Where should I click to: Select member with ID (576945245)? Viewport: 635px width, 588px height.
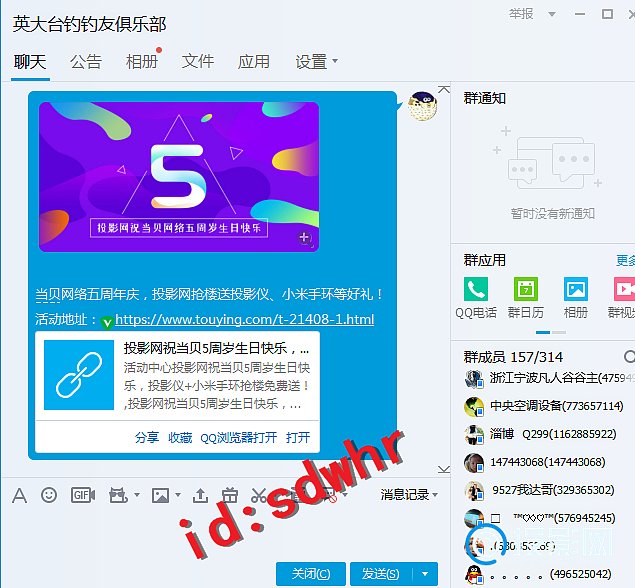click(540, 518)
